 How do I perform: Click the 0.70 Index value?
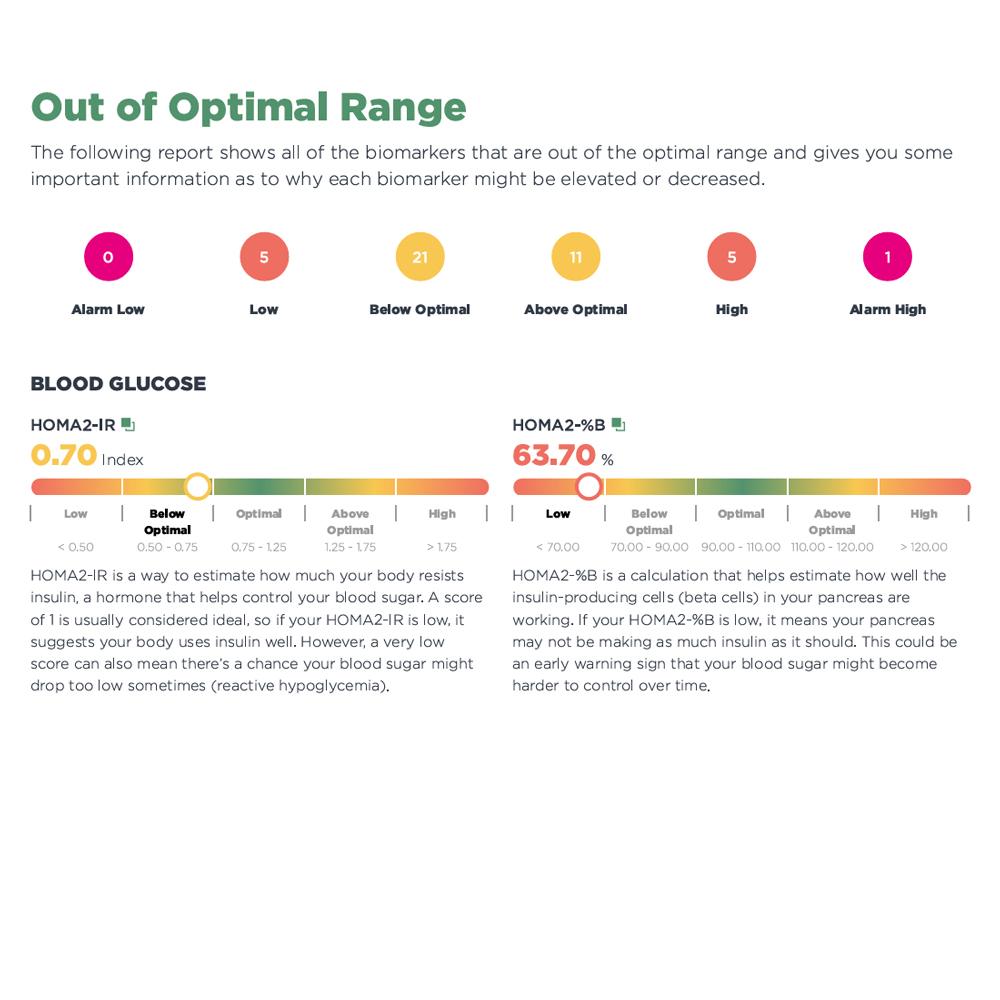(64, 456)
